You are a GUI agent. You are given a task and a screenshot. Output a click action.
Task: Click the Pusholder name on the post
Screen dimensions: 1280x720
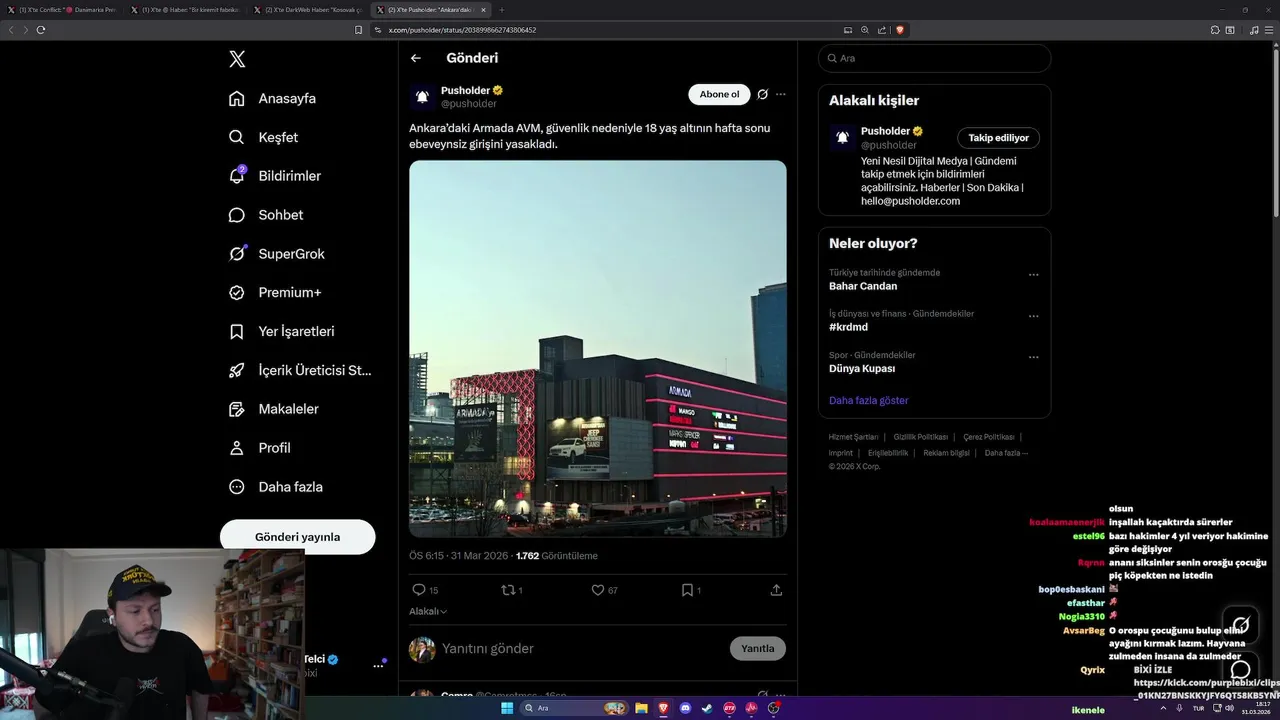coord(465,90)
